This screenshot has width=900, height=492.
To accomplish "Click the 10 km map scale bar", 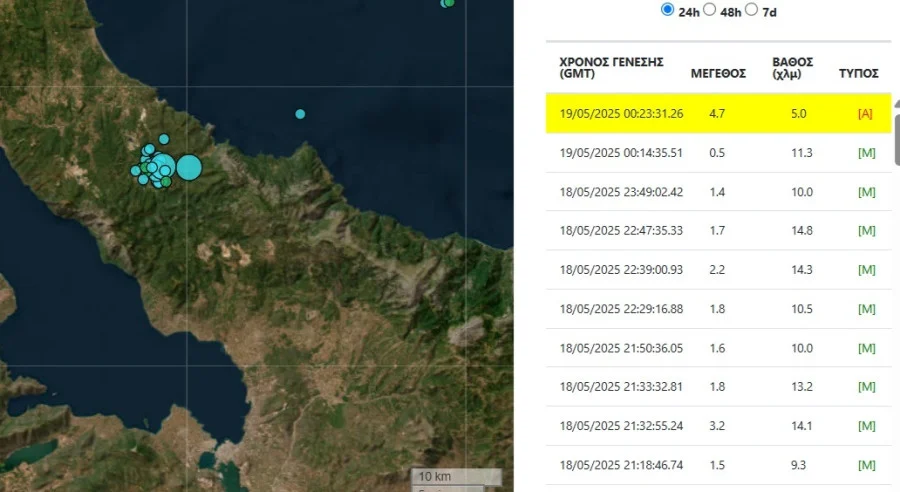I will coord(456,476).
